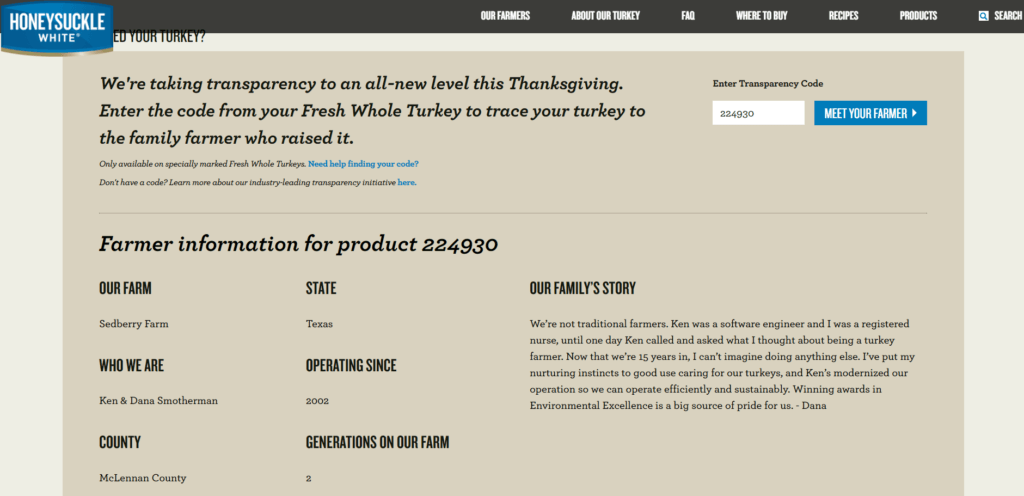Select Where To Buy in navigation

pos(762,16)
